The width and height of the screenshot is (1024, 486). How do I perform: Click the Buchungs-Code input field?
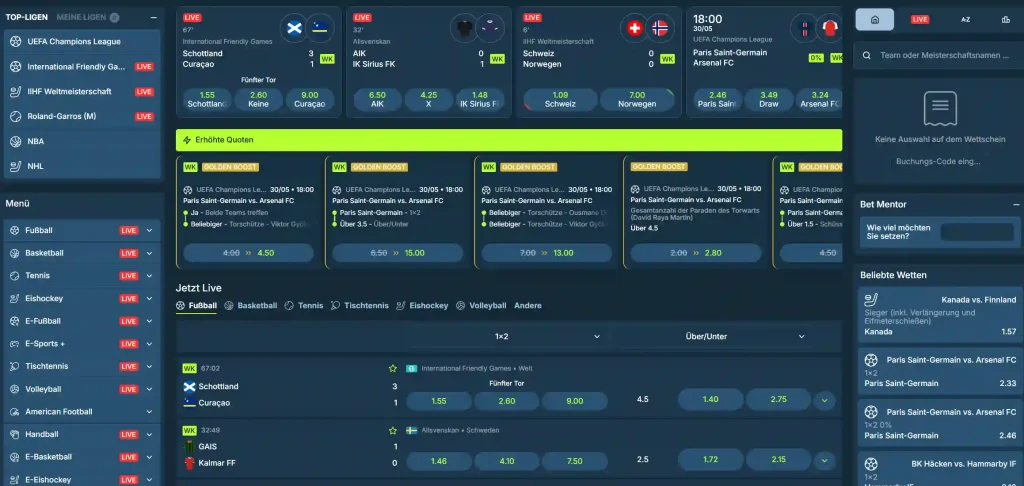click(938, 161)
